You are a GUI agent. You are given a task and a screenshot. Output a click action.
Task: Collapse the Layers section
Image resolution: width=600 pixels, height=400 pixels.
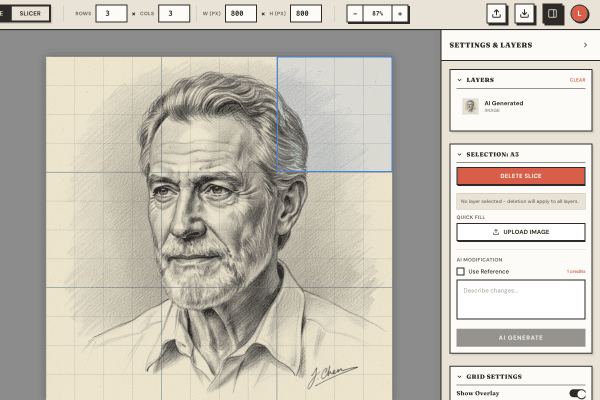pyautogui.click(x=459, y=80)
